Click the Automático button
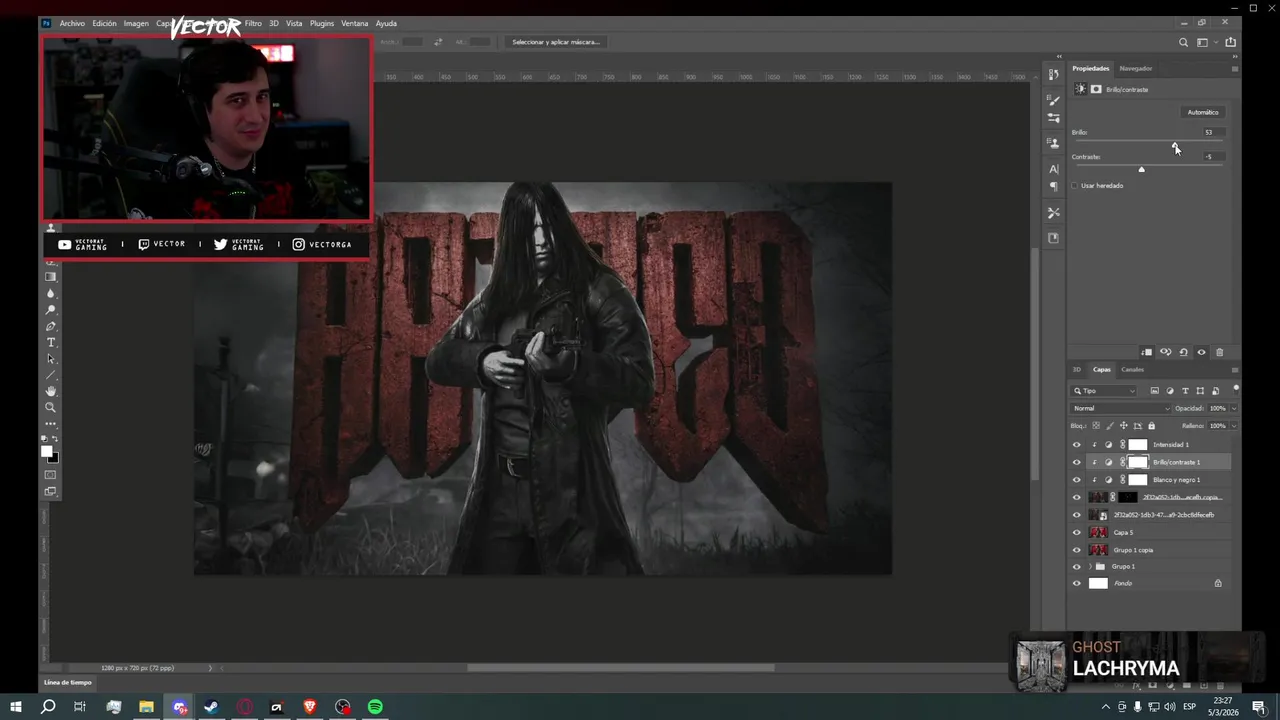 pyautogui.click(x=1203, y=112)
